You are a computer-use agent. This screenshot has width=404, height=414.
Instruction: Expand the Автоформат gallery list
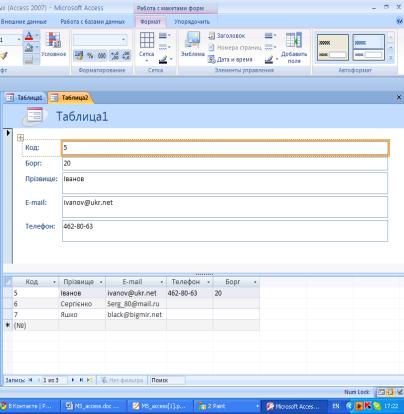[x=391, y=58]
